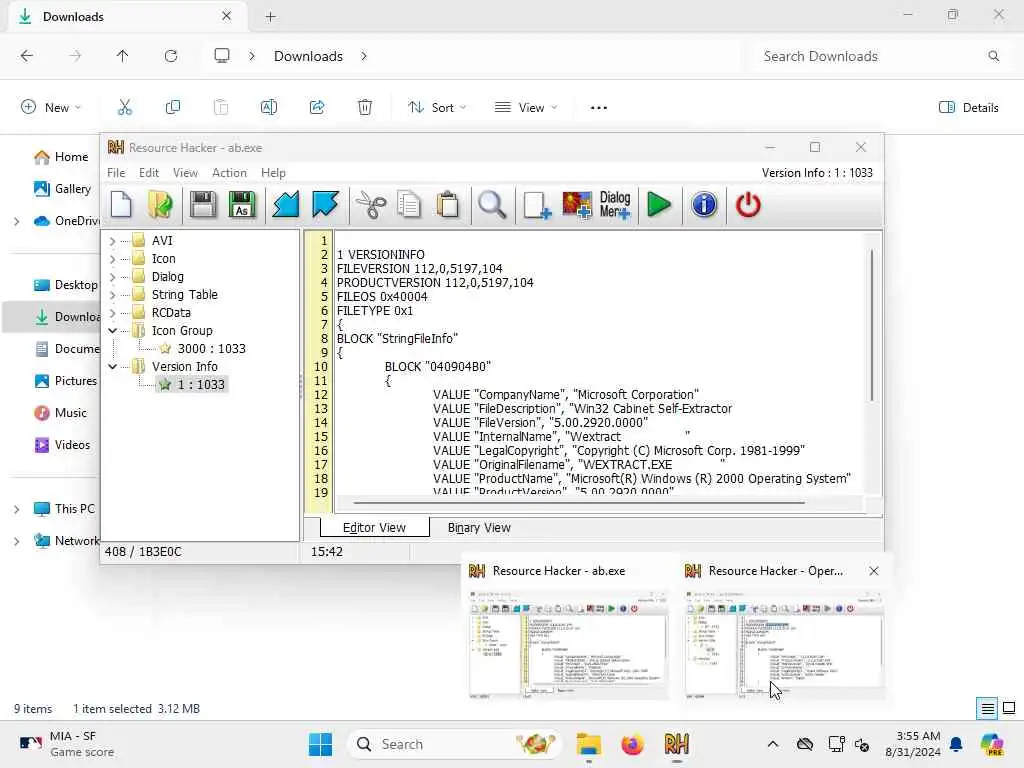Screen dimensions: 1024x768
Task: Open Music folder in sidebar
Action: [60, 413]
